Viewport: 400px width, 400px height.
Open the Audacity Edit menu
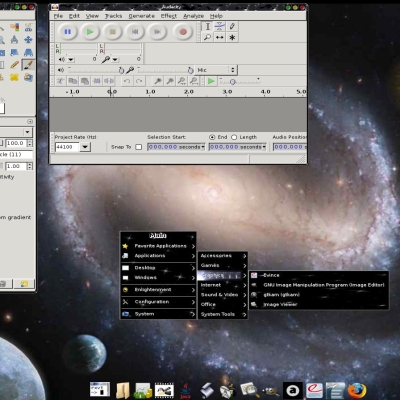tap(74, 16)
